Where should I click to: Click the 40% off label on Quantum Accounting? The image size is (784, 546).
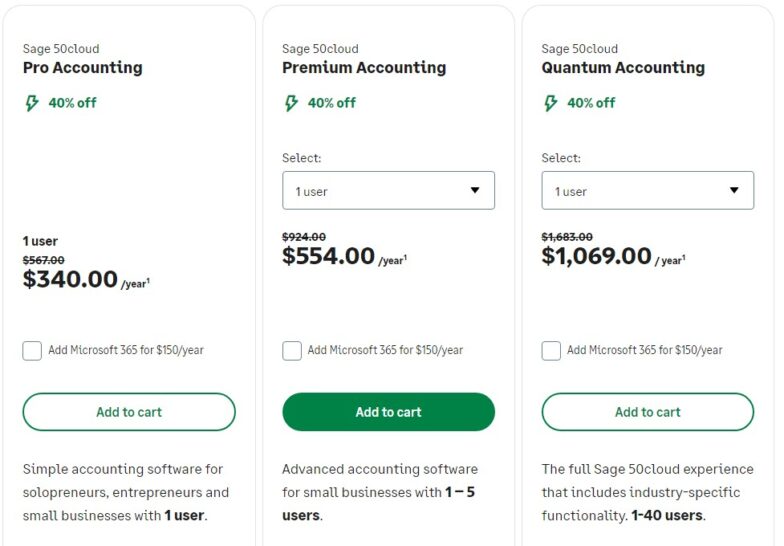(x=591, y=103)
